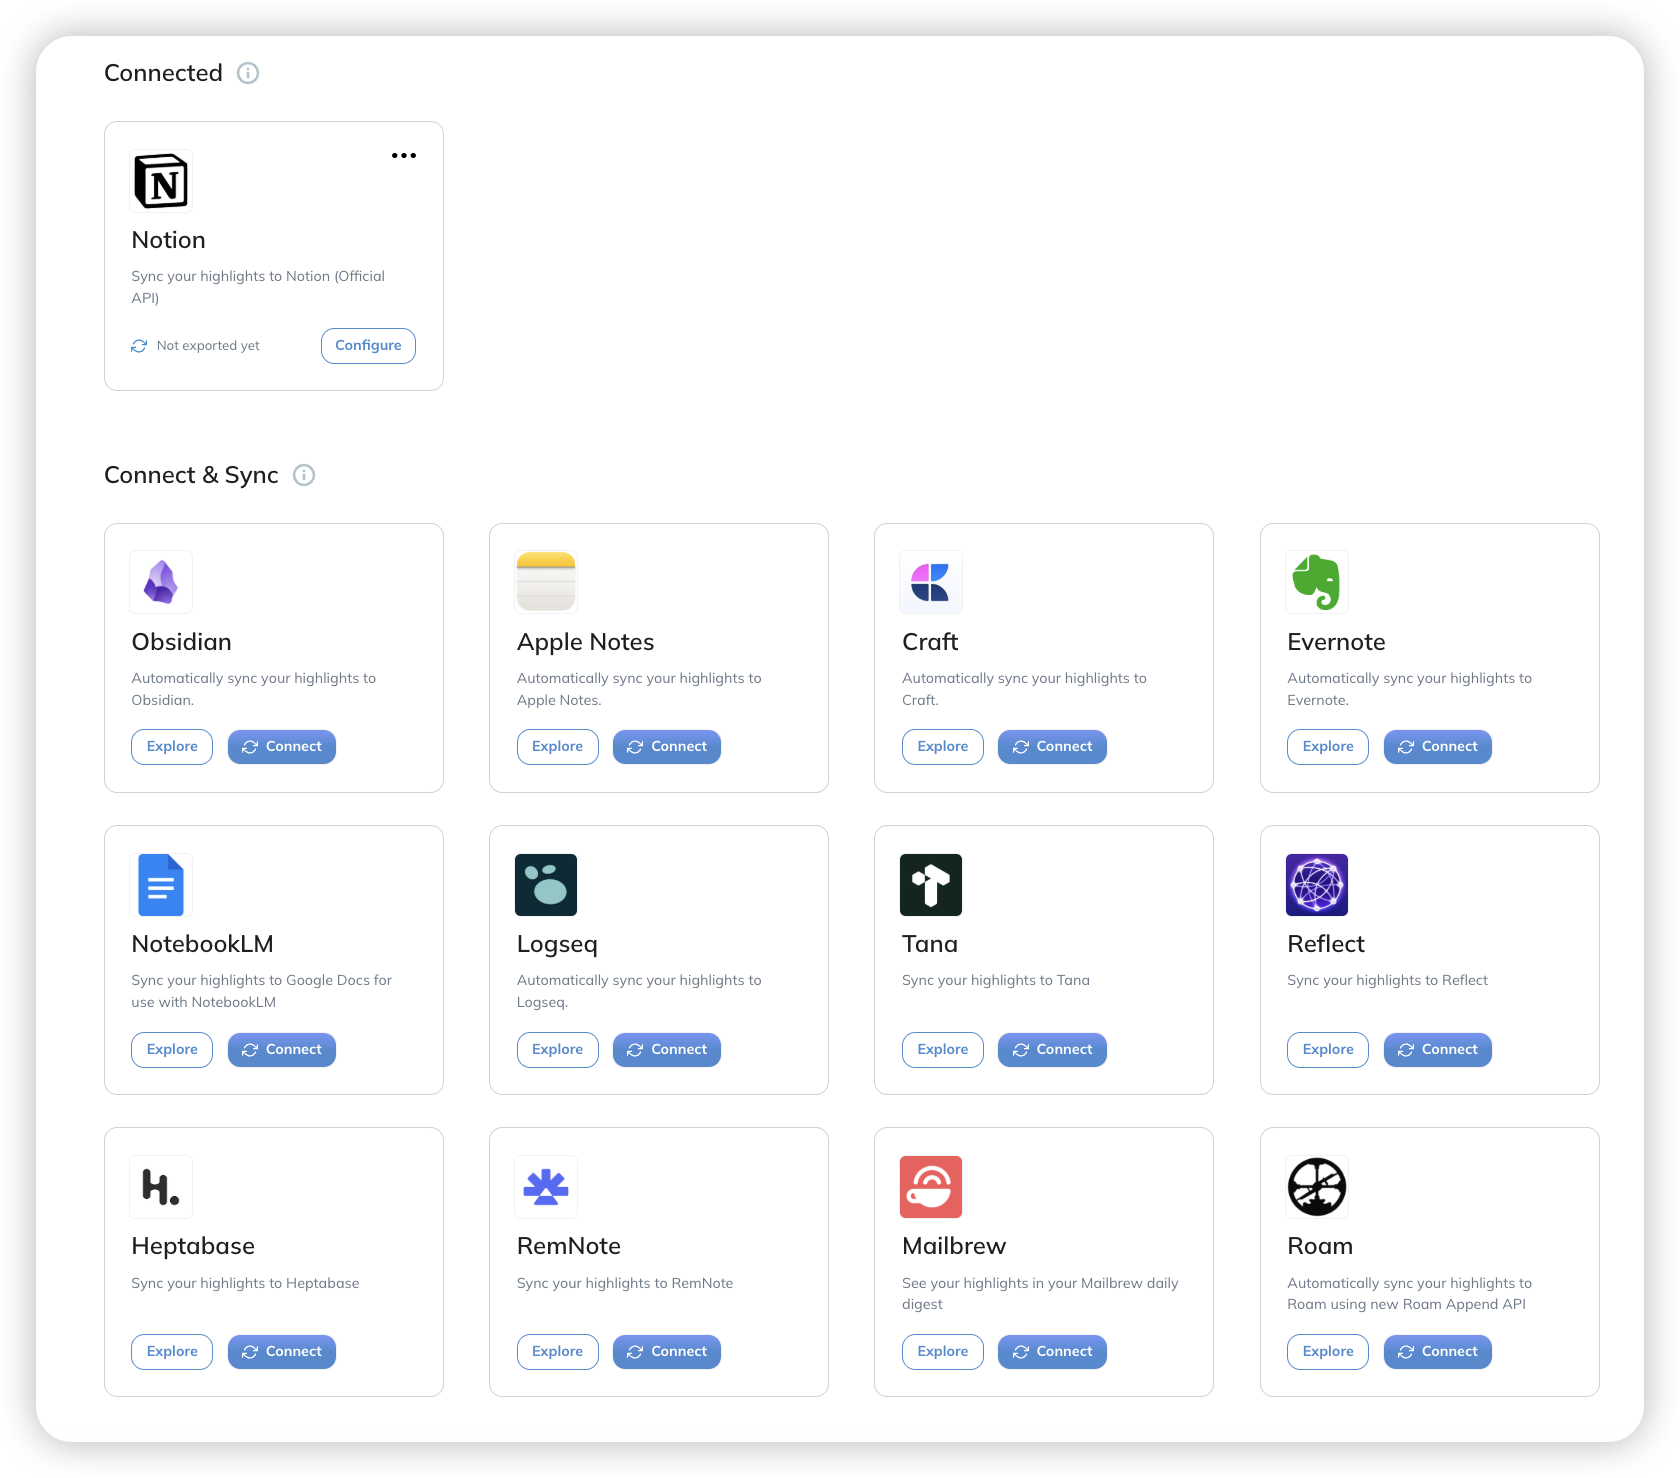
Task: Connect Obsidian for highlight syncing
Action: coord(282,747)
